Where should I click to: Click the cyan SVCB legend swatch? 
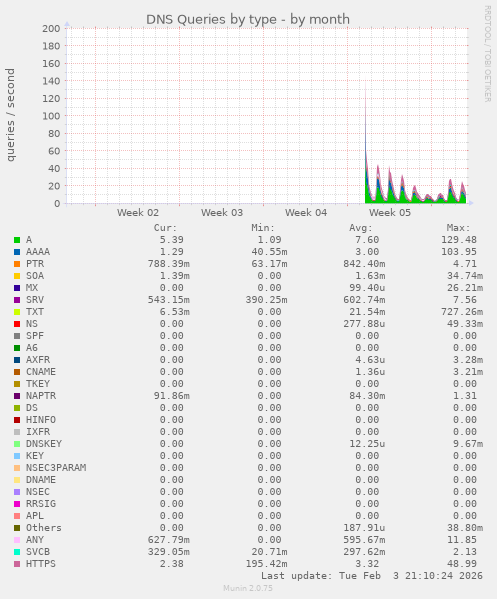(x=17, y=552)
